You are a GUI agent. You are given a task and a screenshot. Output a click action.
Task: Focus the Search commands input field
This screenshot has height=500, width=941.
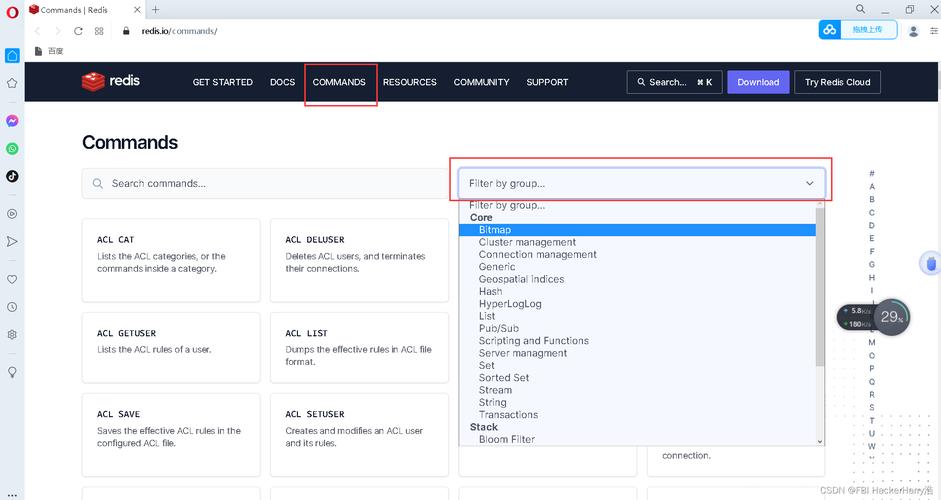click(265, 183)
